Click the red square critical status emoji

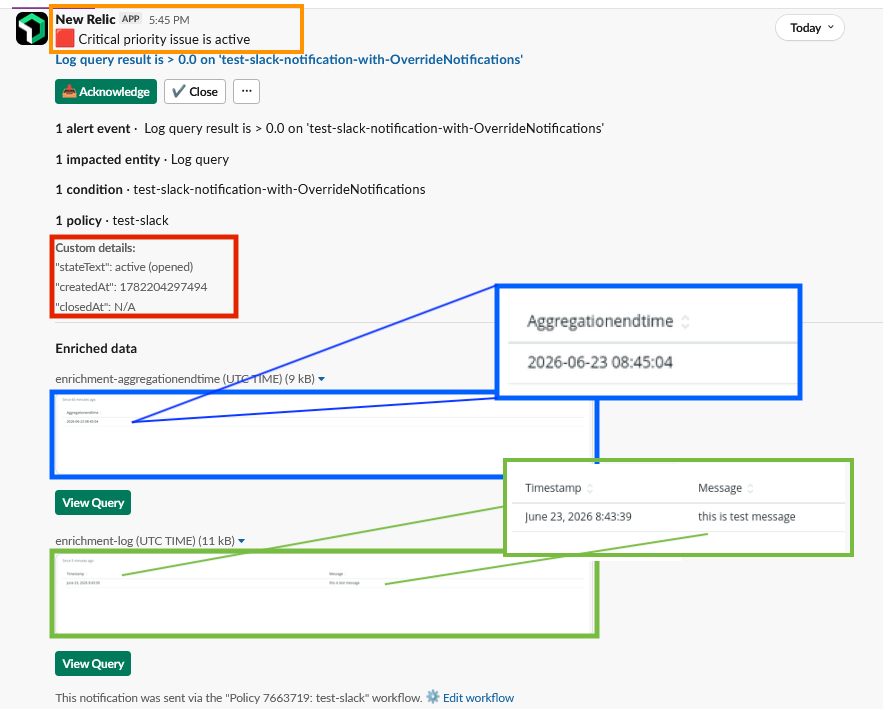[65, 39]
